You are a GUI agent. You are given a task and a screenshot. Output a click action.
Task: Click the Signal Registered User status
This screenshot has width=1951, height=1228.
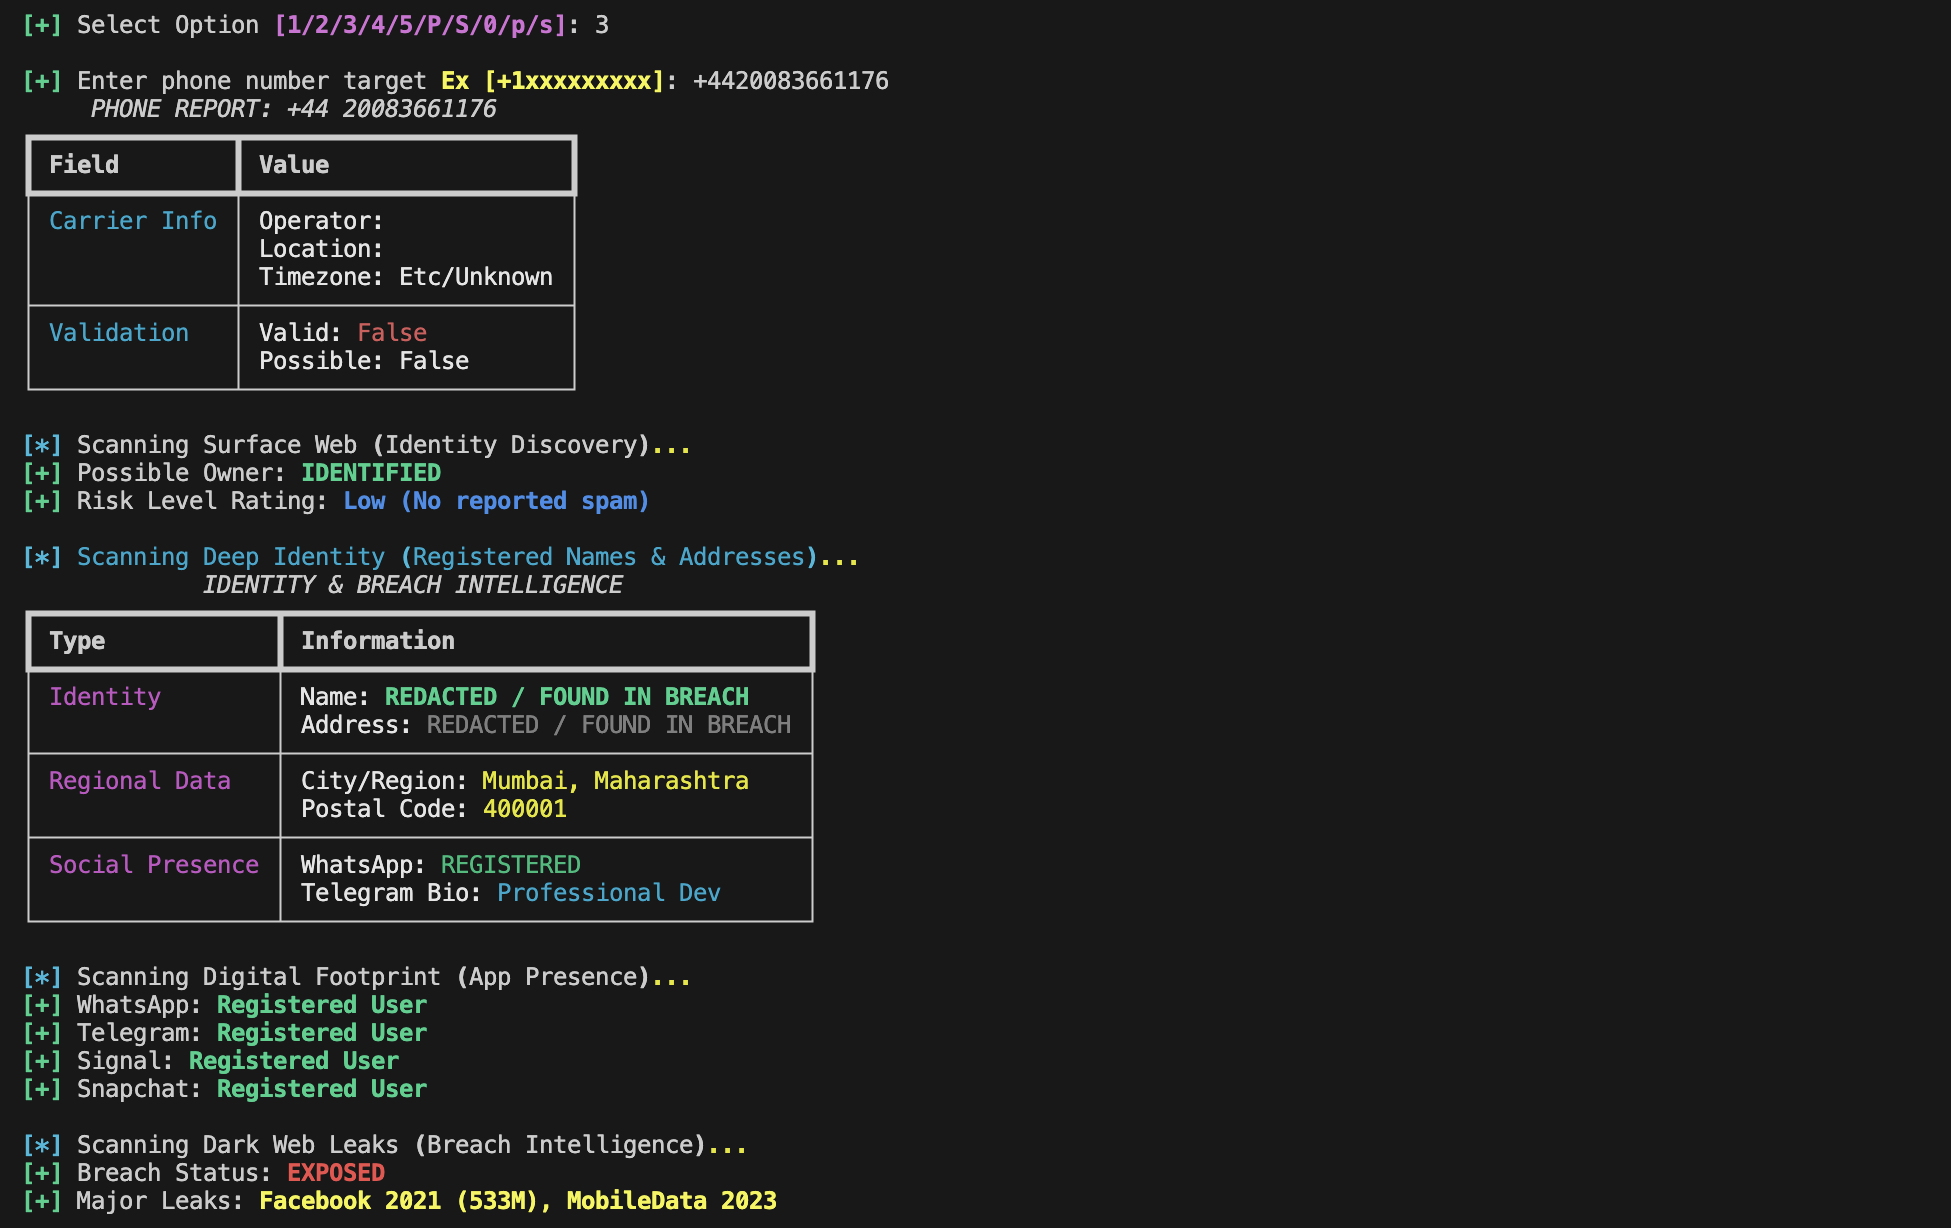coord(294,1061)
